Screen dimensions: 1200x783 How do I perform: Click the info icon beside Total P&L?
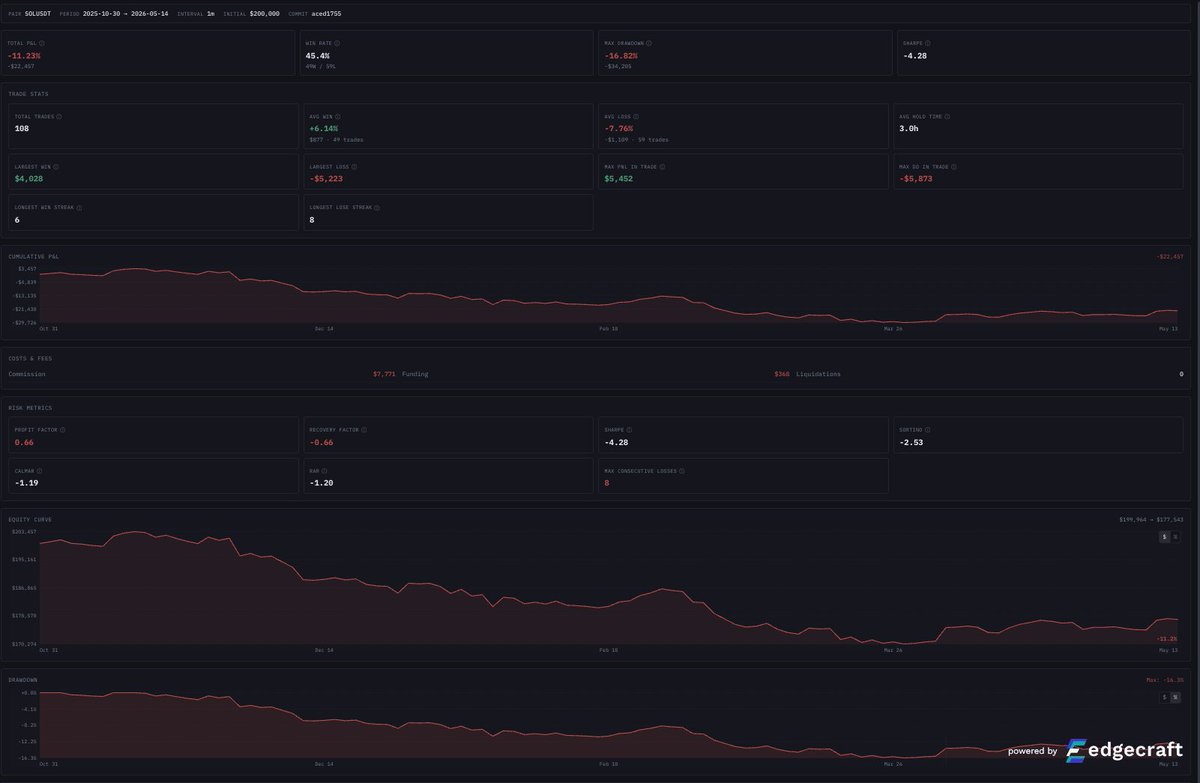pos(41,44)
